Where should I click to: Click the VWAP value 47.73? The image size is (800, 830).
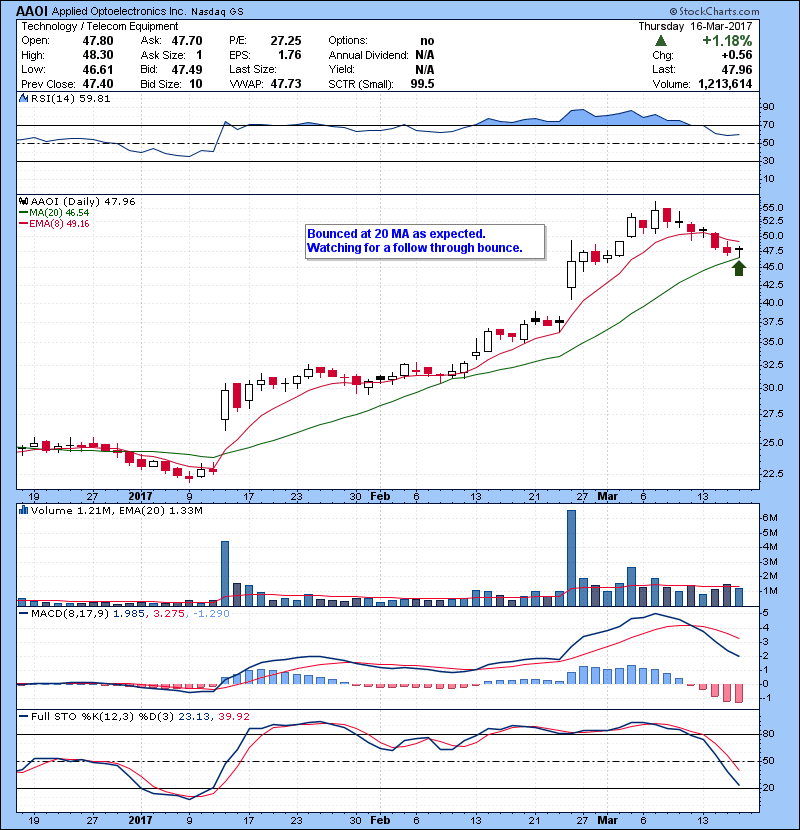tap(286, 84)
